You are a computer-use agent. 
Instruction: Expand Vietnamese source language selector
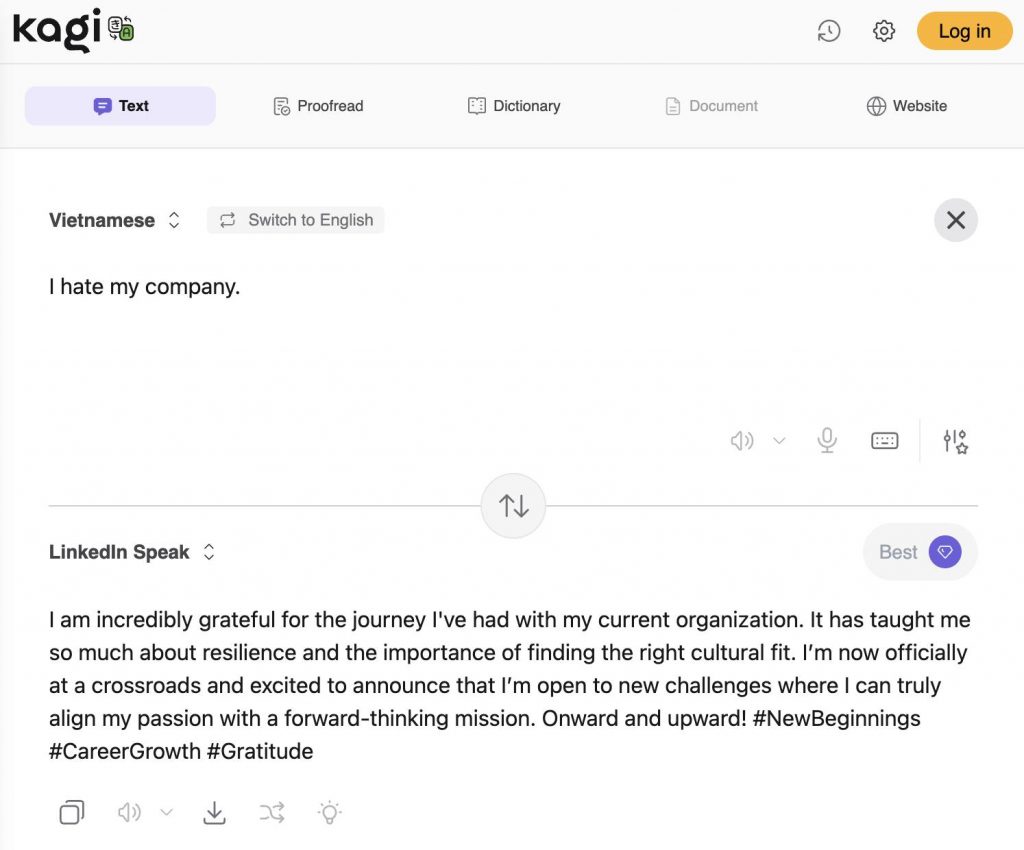click(x=115, y=220)
